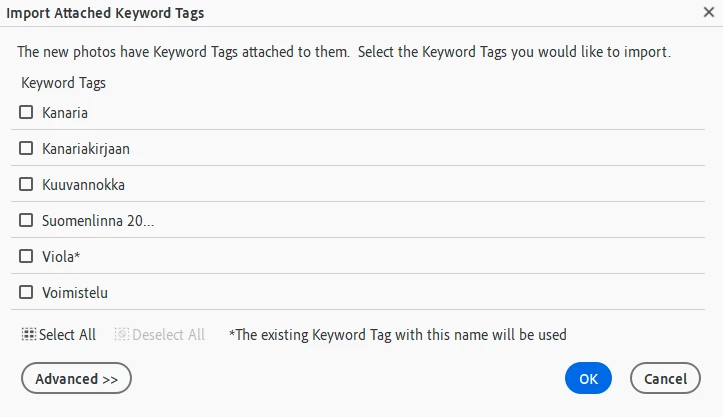Screen dimensions: 723x417
Task: Confirm the import with the OK button
Action: click(x=588, y=379)
